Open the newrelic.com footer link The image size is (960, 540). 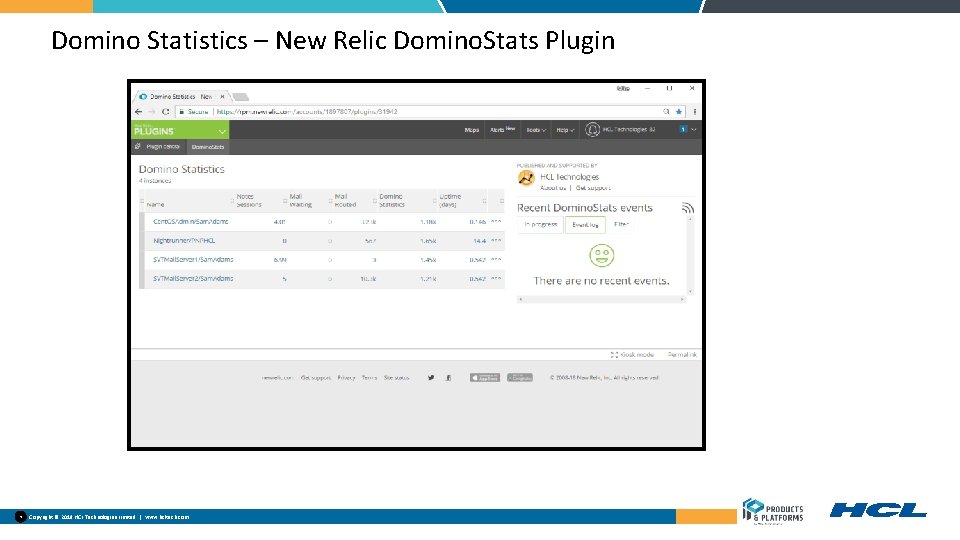pyautogui.click(x=277, y=378)
